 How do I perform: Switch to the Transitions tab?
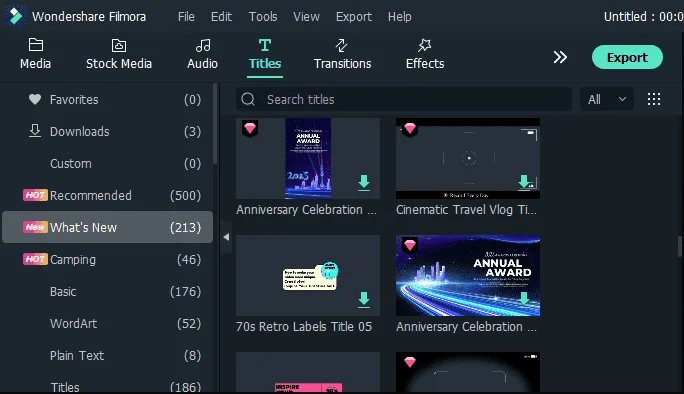coord(342,54)
